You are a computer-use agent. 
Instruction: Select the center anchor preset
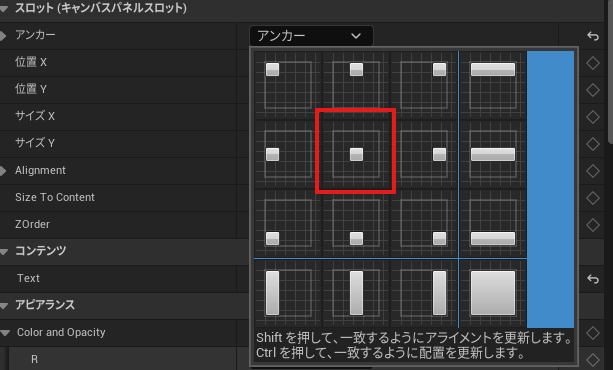[x=356, y=154]
